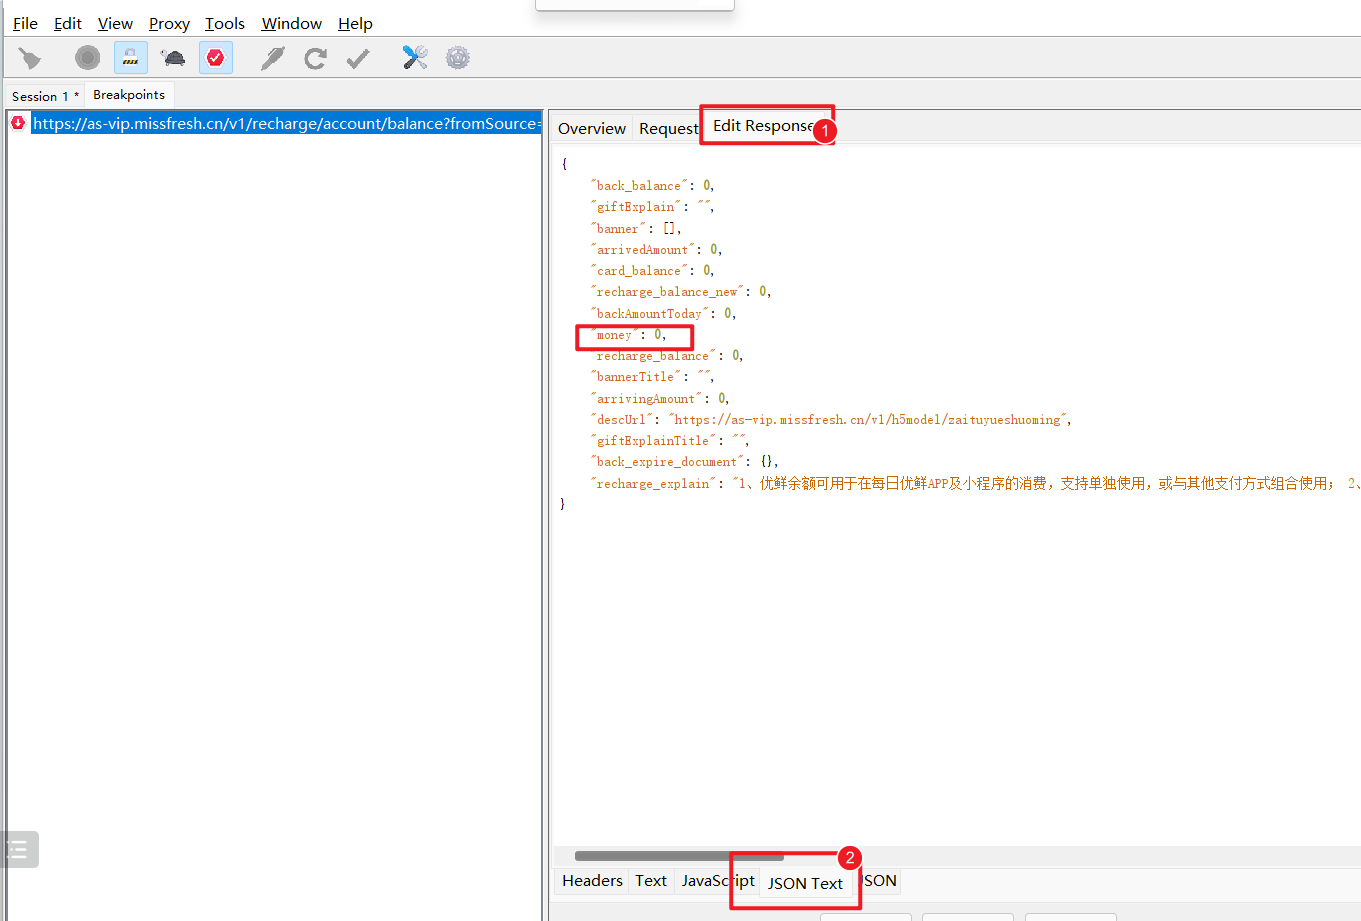Click the red breakpoint icon beside the missfresh URL
1361x921 pixels.
[x=18, y=123]
